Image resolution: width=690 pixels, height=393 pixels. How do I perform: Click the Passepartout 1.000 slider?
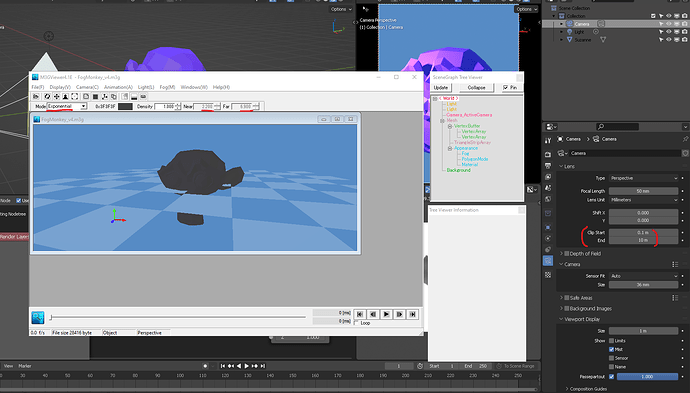pos(647,377)
